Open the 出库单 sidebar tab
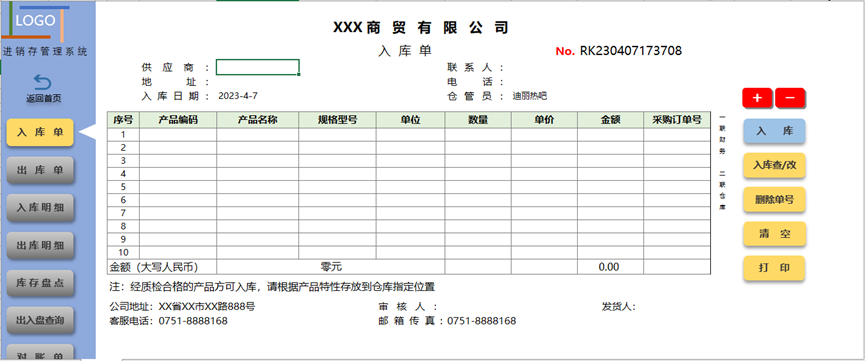 40,170
